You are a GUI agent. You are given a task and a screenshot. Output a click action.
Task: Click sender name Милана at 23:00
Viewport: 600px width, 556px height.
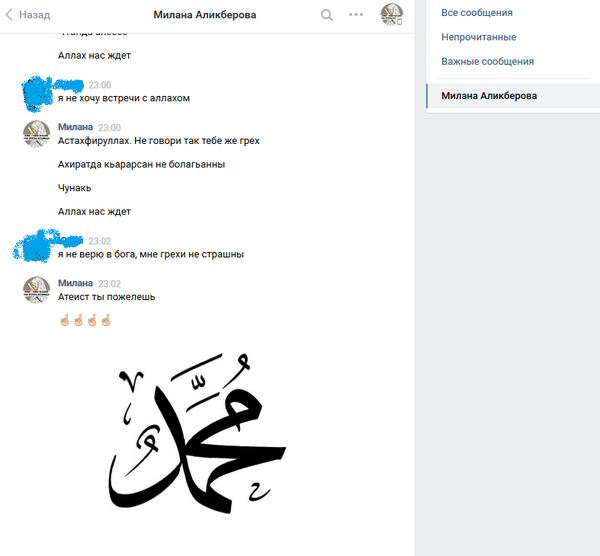coord(75,127)
